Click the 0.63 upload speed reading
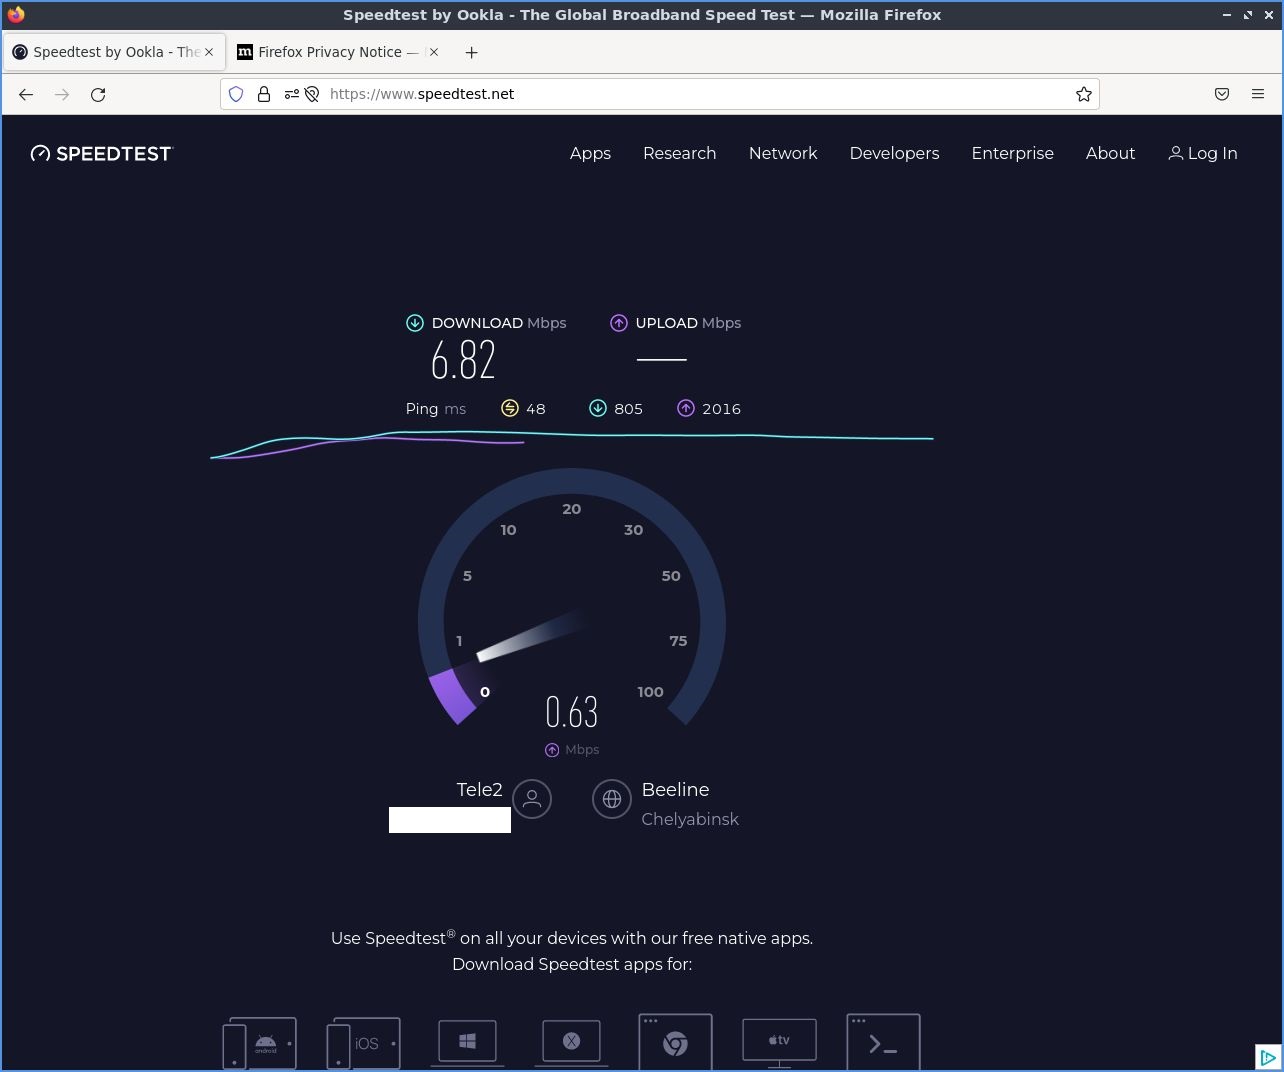The width and height of the screenshot is (1284, 1072). coord(572,712)
